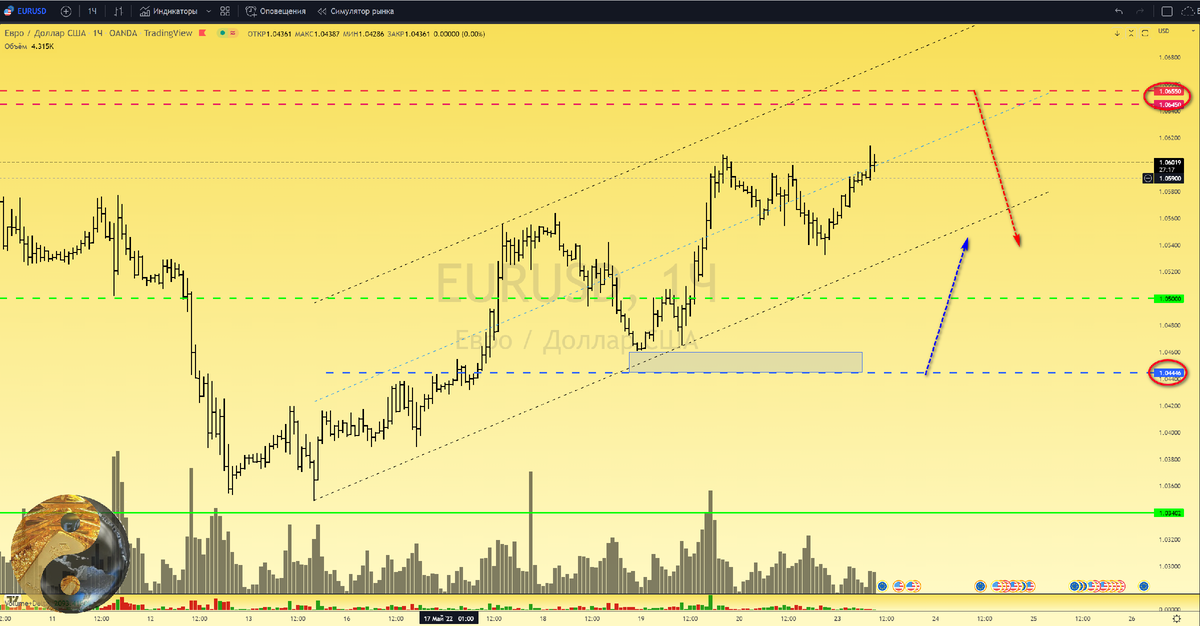Select the gray rectangle support zone

[x=745, y=362]
